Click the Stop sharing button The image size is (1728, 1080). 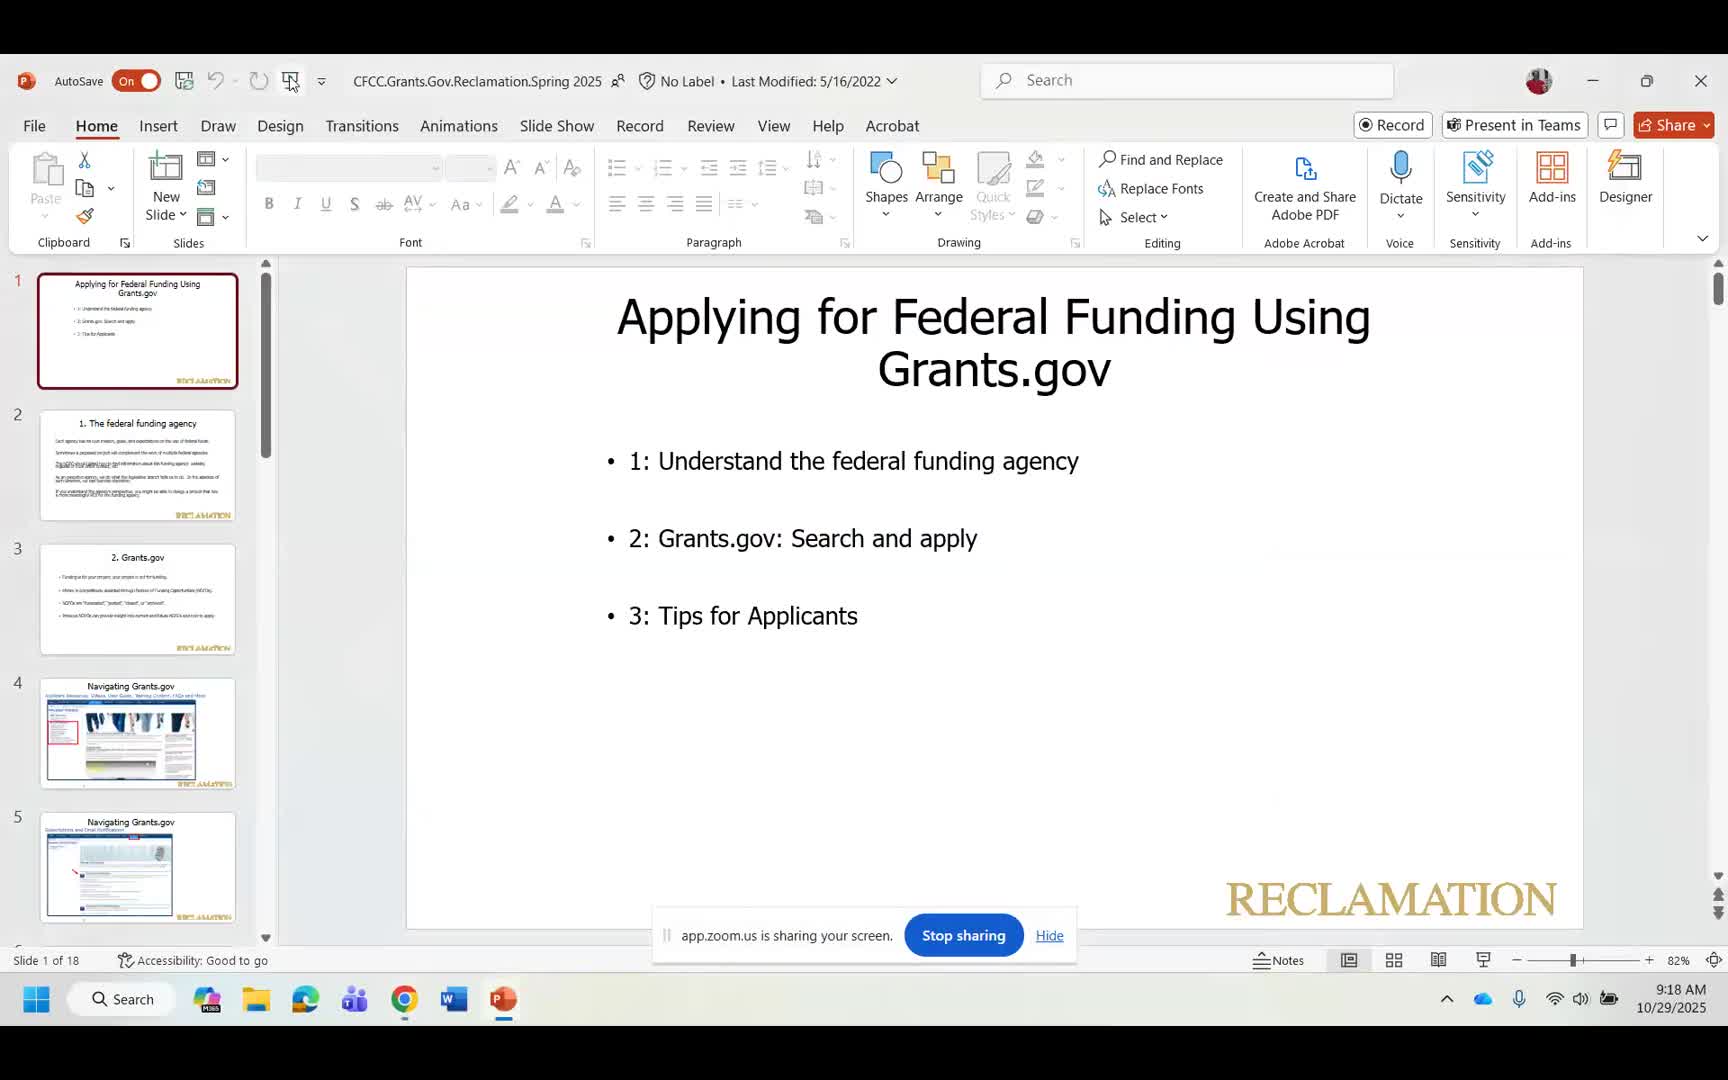(963, 935)
